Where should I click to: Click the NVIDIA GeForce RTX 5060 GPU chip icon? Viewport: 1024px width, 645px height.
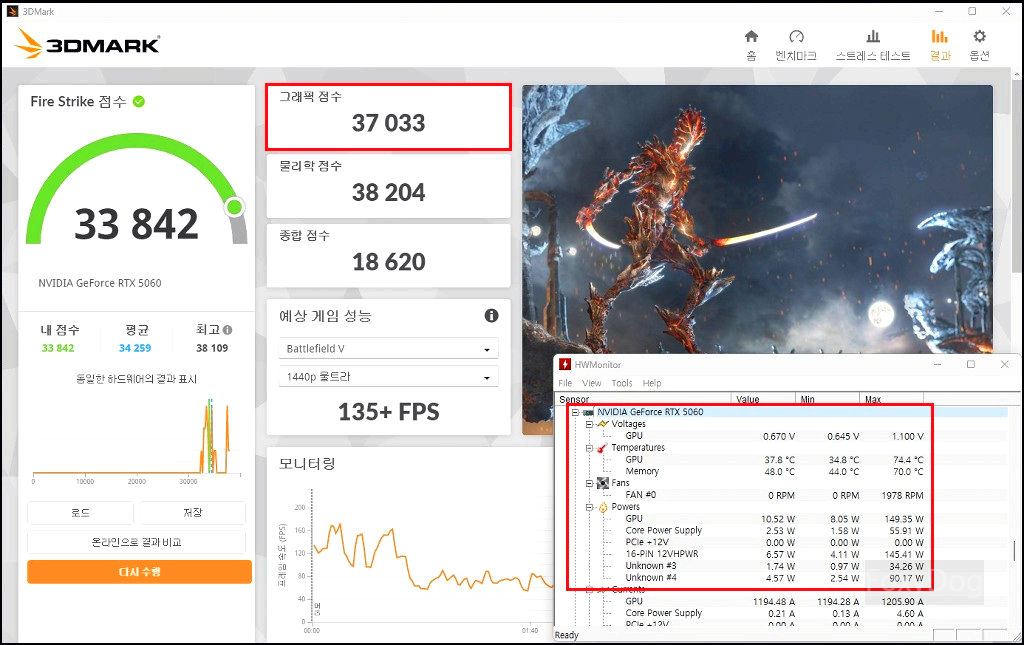click(x=588, y=412)
